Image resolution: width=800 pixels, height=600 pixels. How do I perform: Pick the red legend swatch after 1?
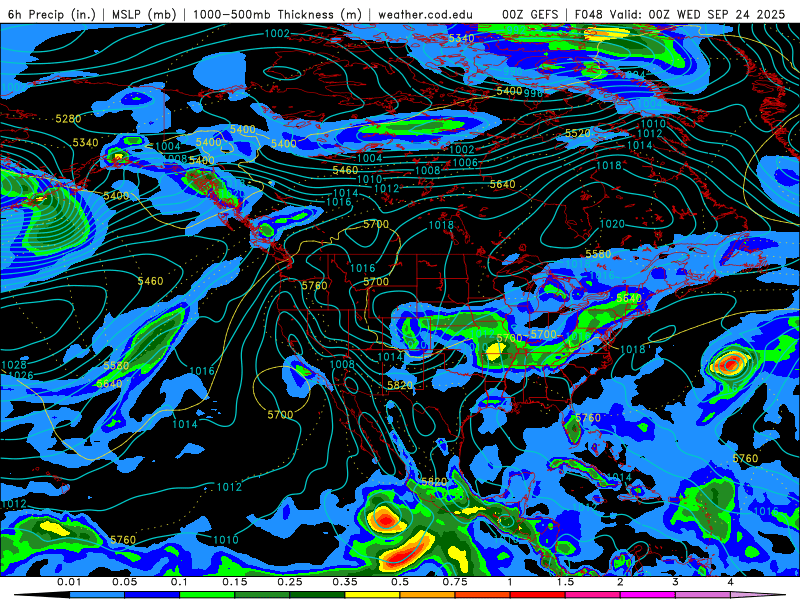click(538, 595)
